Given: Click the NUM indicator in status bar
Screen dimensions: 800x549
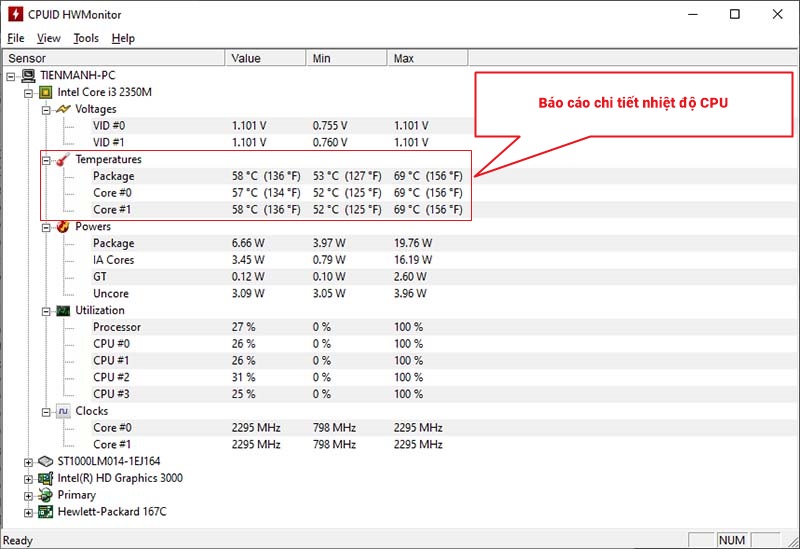Looking at the screenshot, I should click(732, 540).
